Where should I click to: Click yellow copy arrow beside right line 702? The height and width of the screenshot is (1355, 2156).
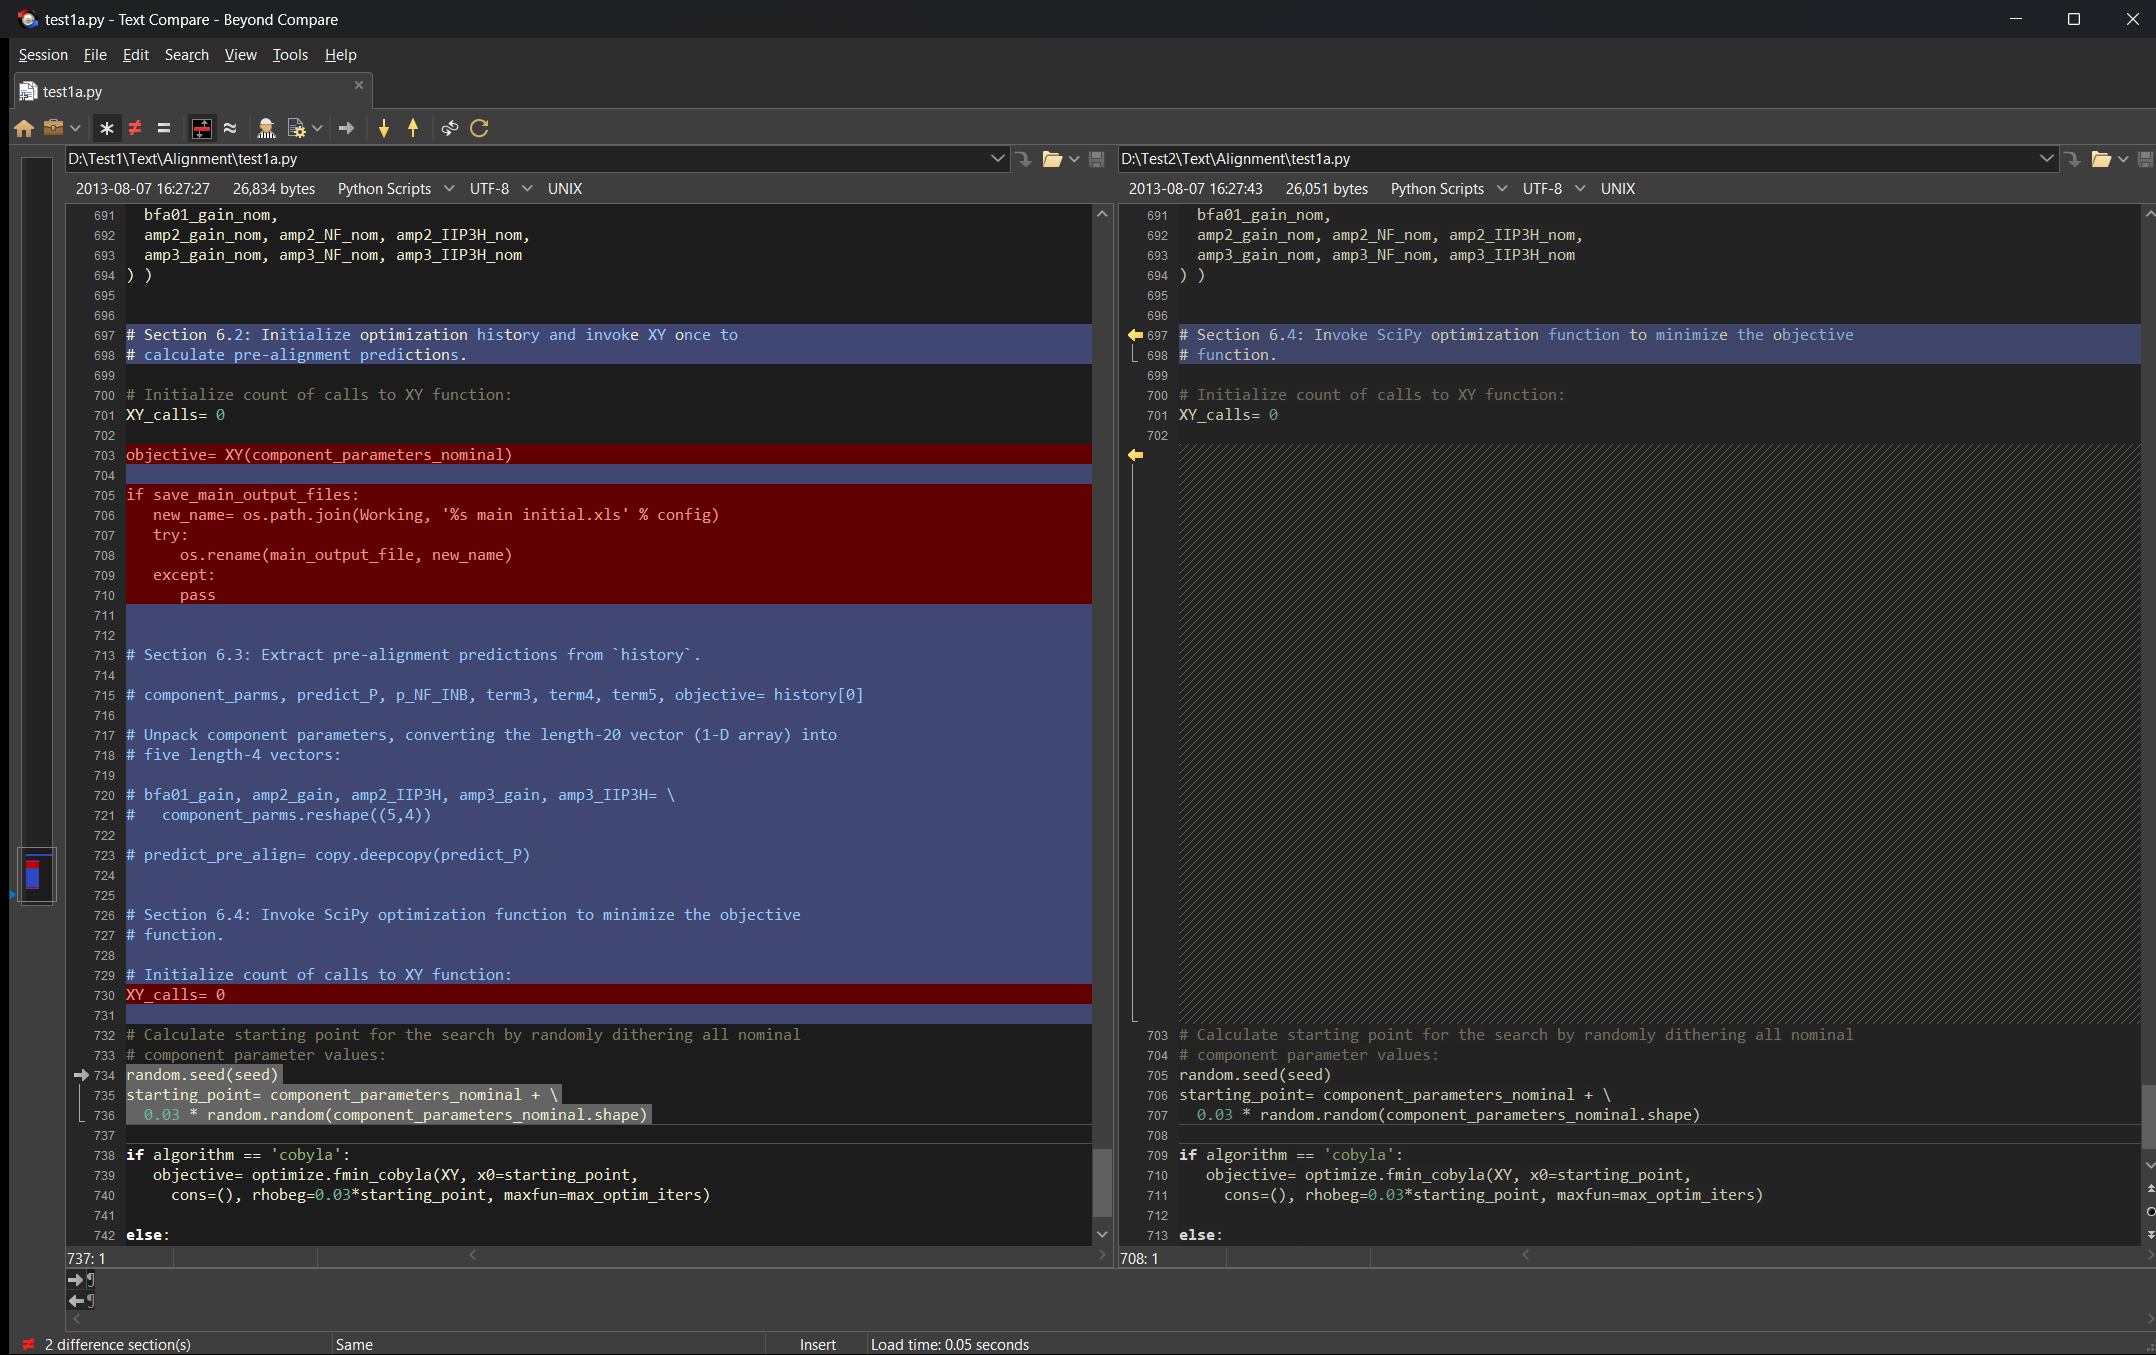click(1135, 455)
